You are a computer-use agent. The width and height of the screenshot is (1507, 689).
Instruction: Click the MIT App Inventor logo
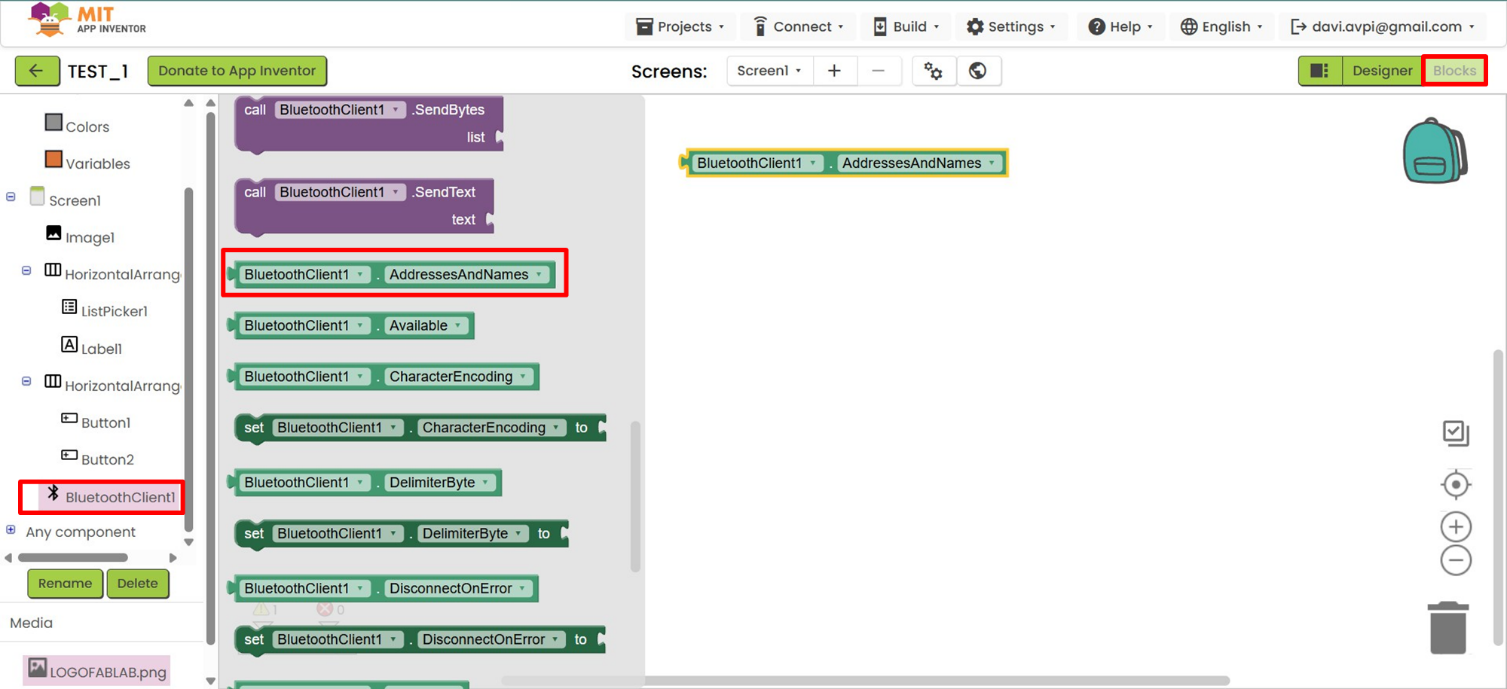click(88, 20)
